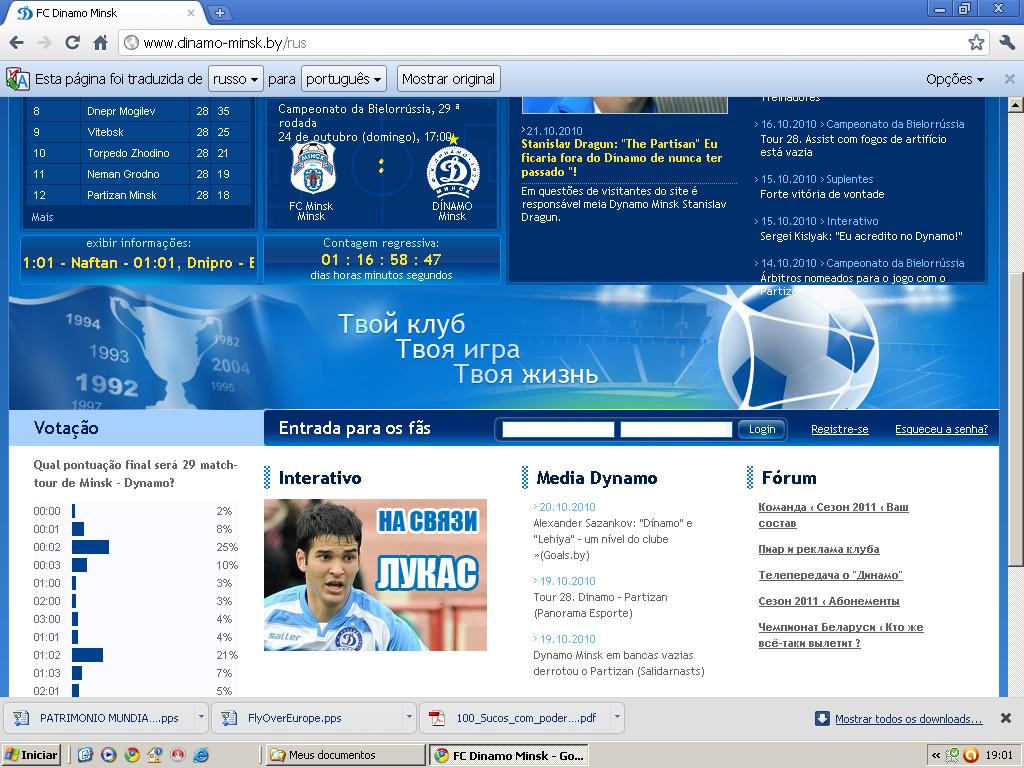This screenshot has width=1024, height=768.
Task: Click the 'Esqueceu a senha?' link
Action: point(941,429)
